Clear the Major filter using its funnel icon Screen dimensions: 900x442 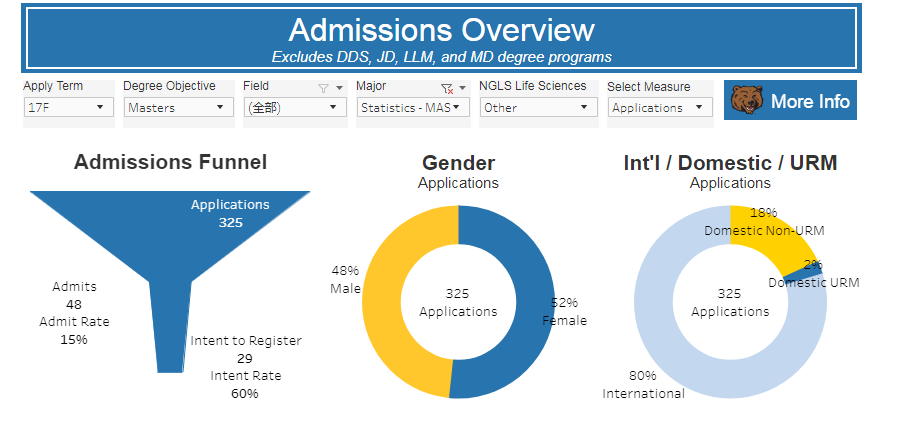[447, 88]
